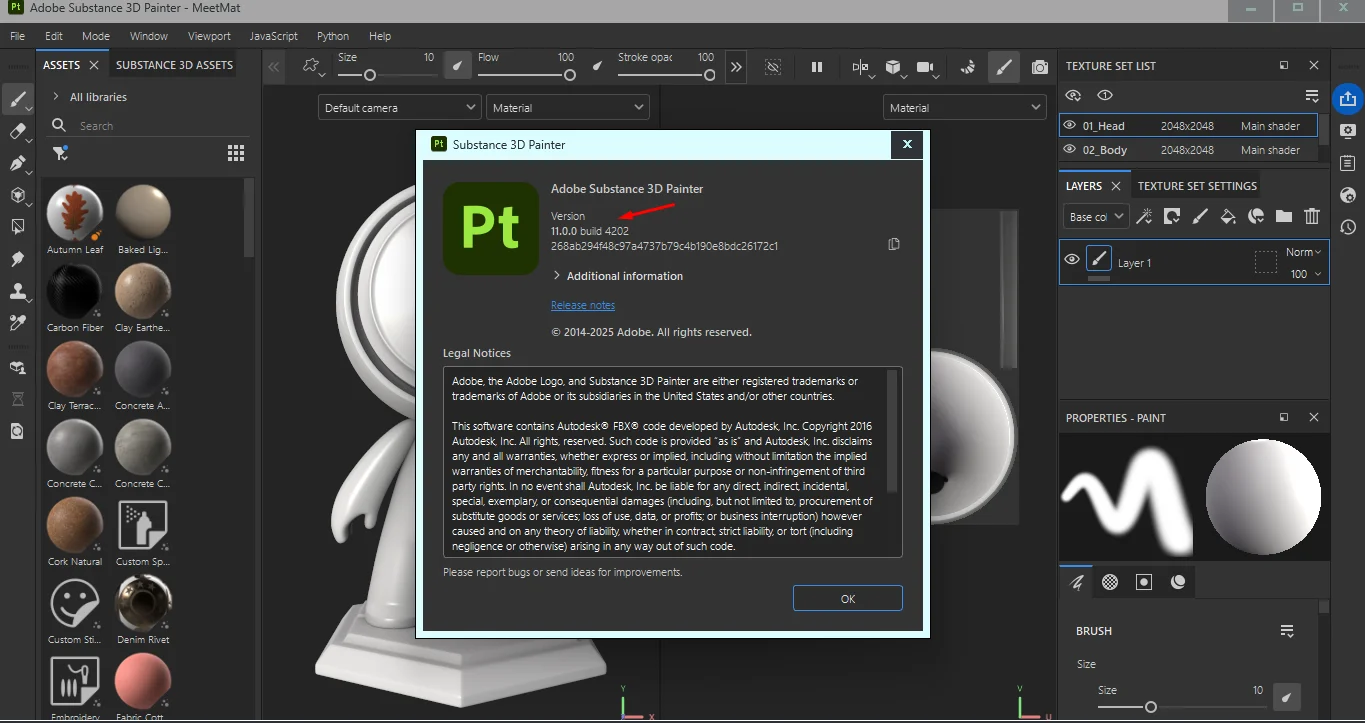
Task: Hide the 02_Body texture set
Action: click(x=1070, y=150)
